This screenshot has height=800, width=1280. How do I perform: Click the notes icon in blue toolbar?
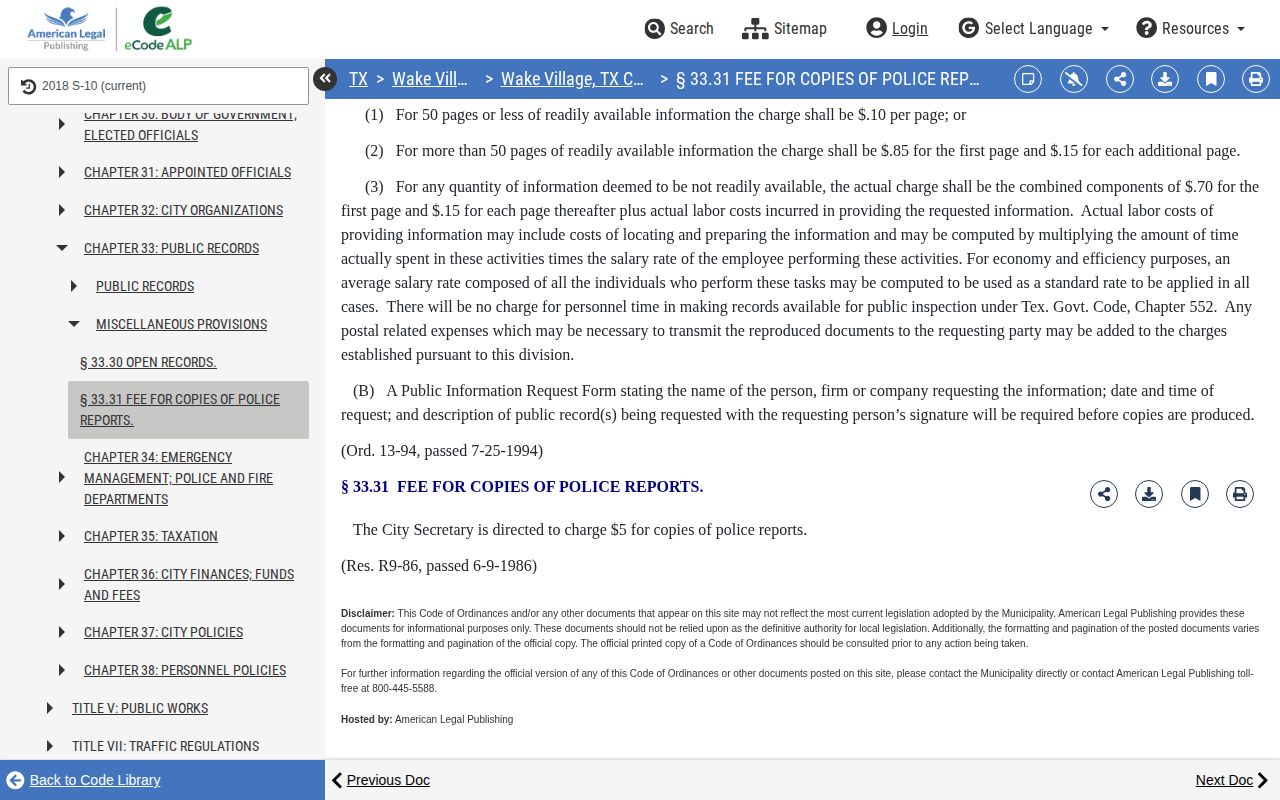pos(1028,79)
